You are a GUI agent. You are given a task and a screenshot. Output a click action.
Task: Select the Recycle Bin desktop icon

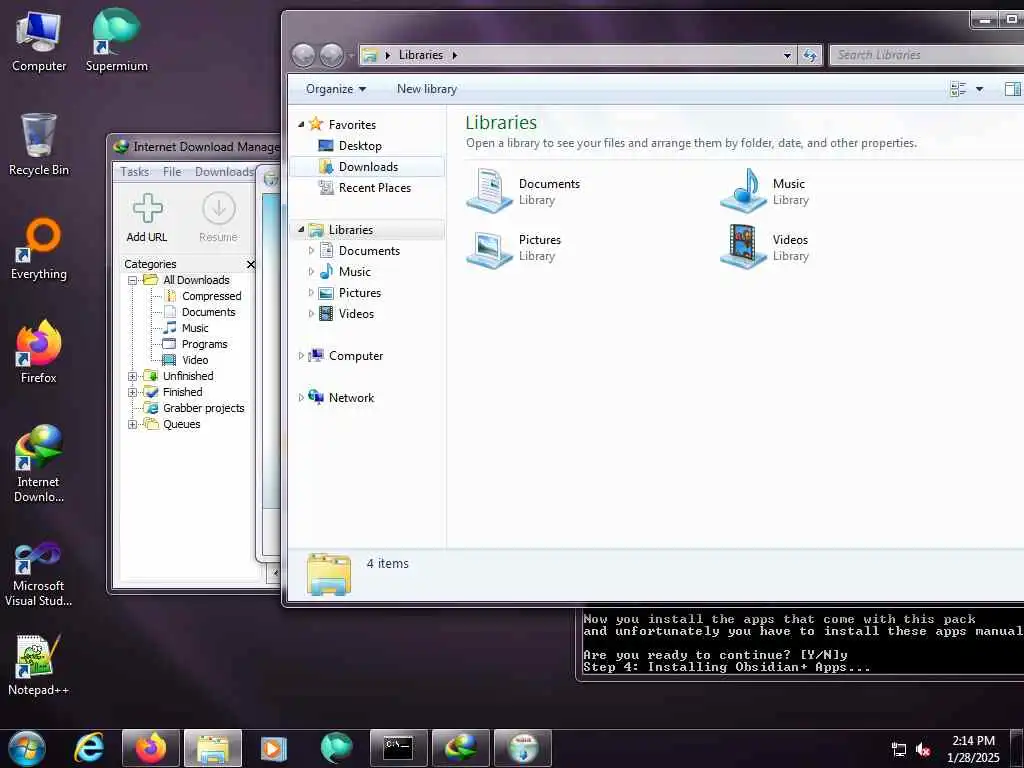tap(39, 145)
